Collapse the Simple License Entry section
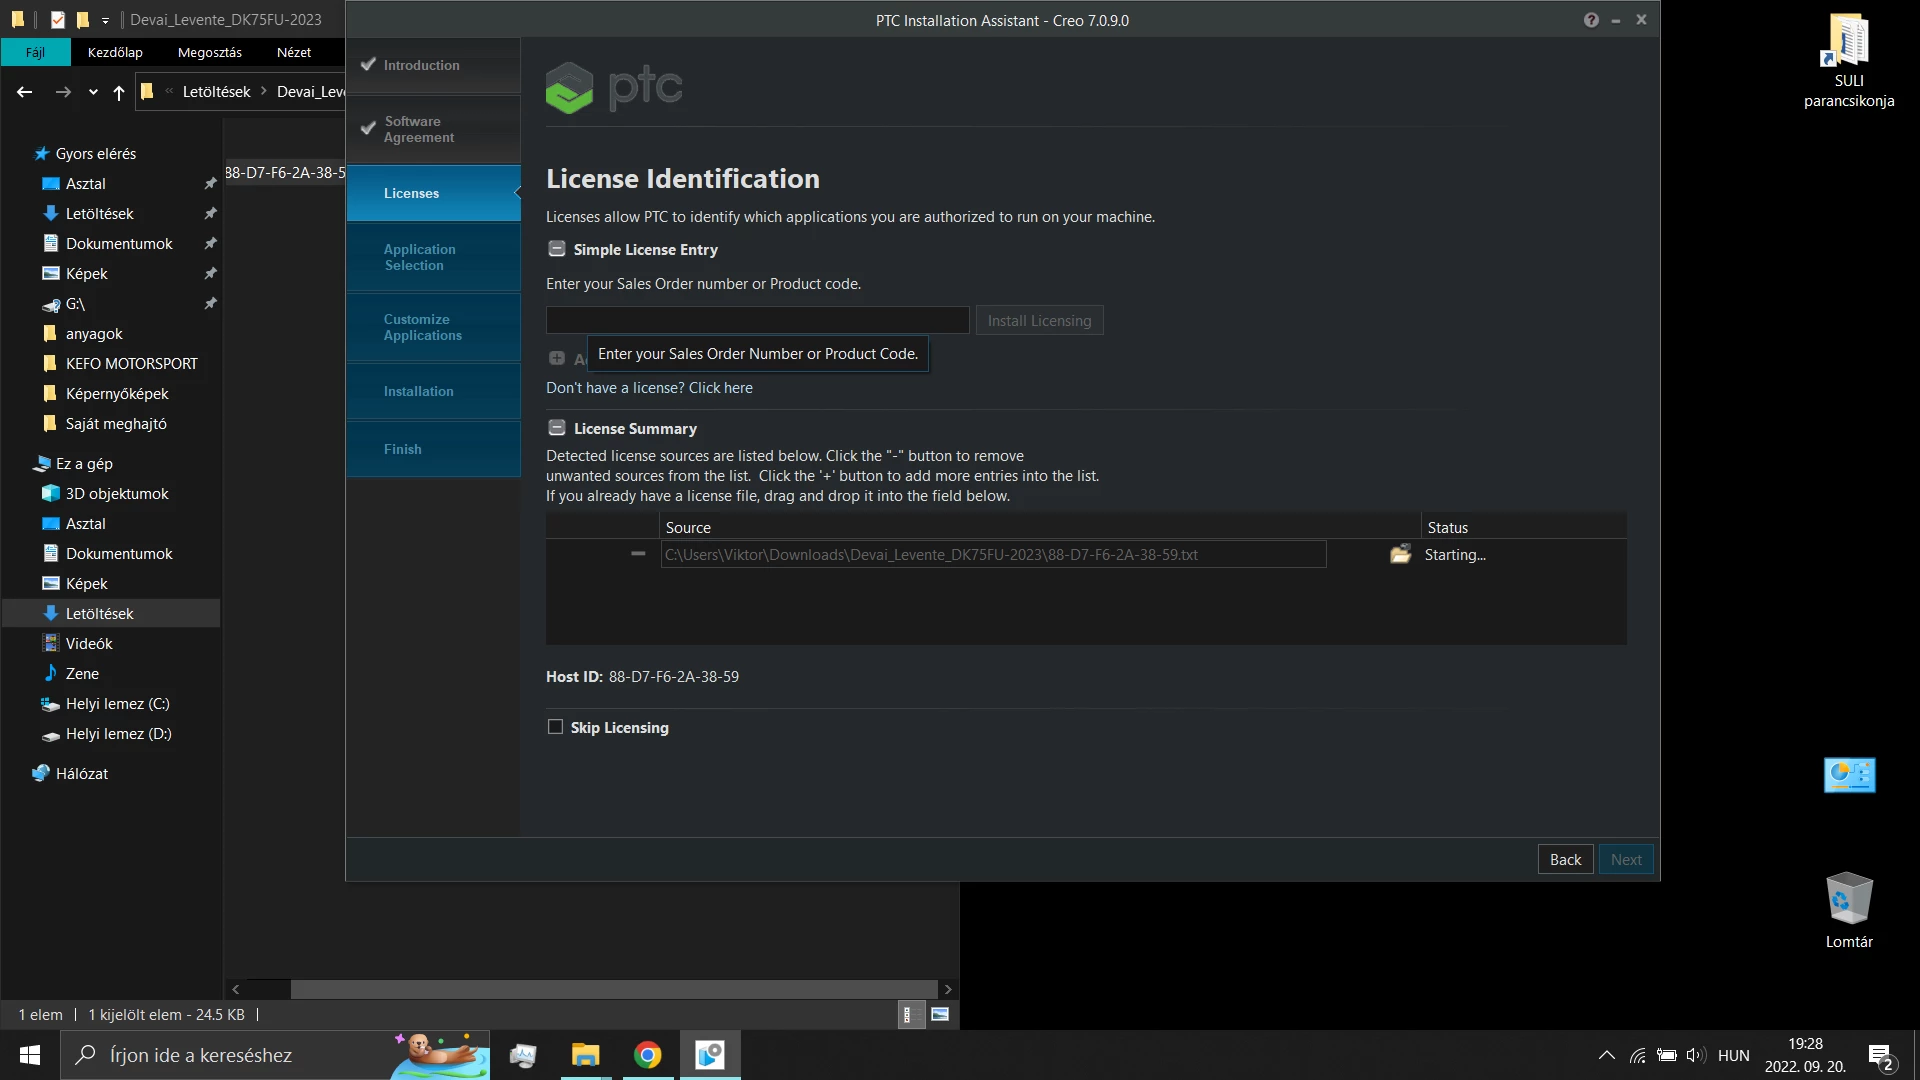Screen dimensions: 1920x1080 tap(557, 249)
